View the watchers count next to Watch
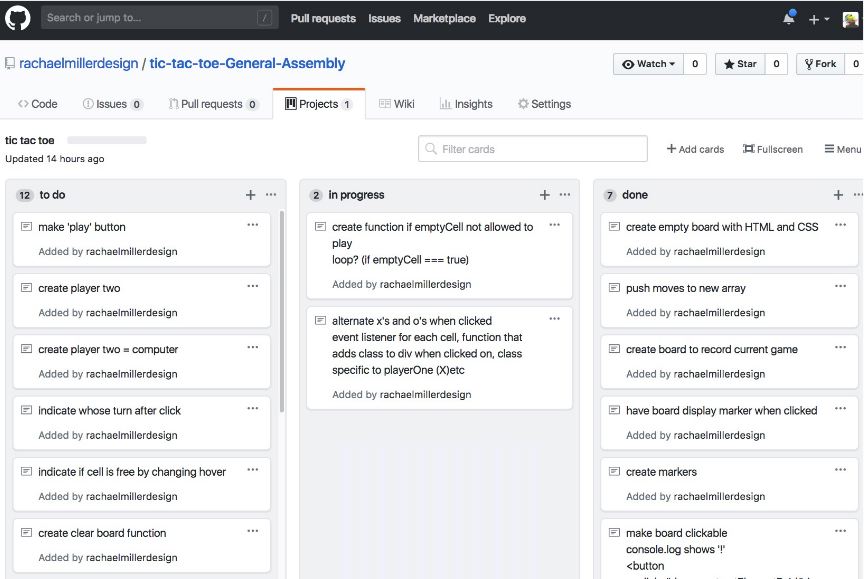The image size is (864, 579). click(695, 64)
